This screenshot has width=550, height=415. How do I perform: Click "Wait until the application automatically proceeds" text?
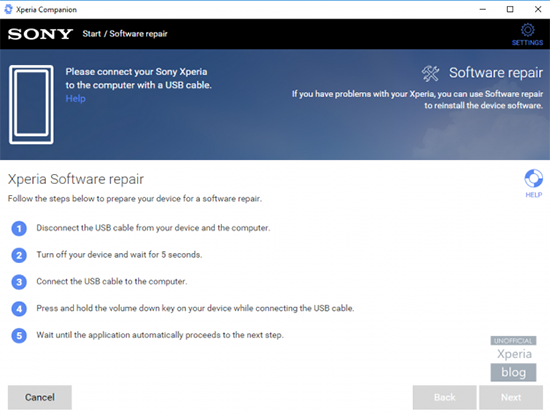point(160,335)
